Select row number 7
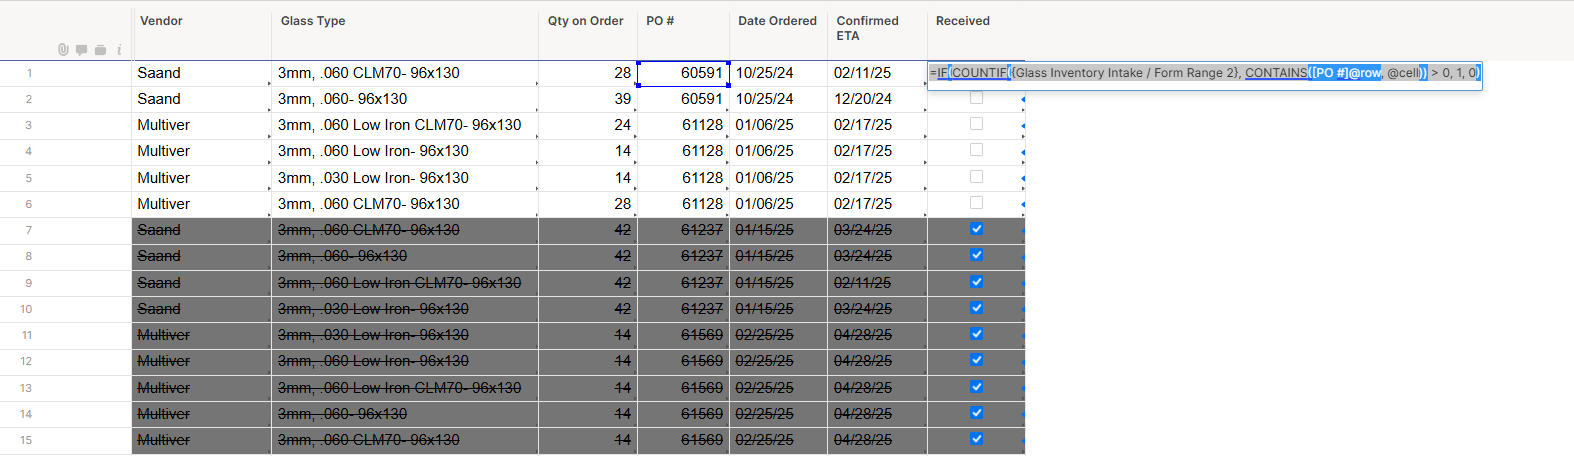 pos(30,230)
